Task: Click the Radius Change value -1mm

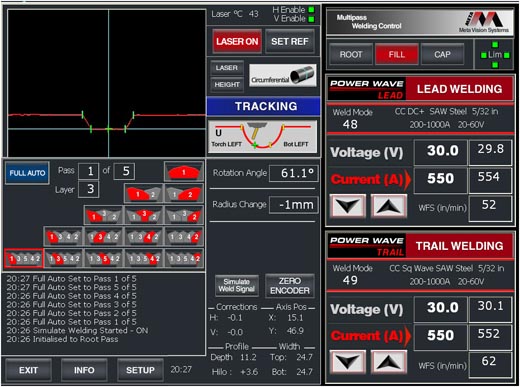Action: pyautogui.click(x=294, y=204)
